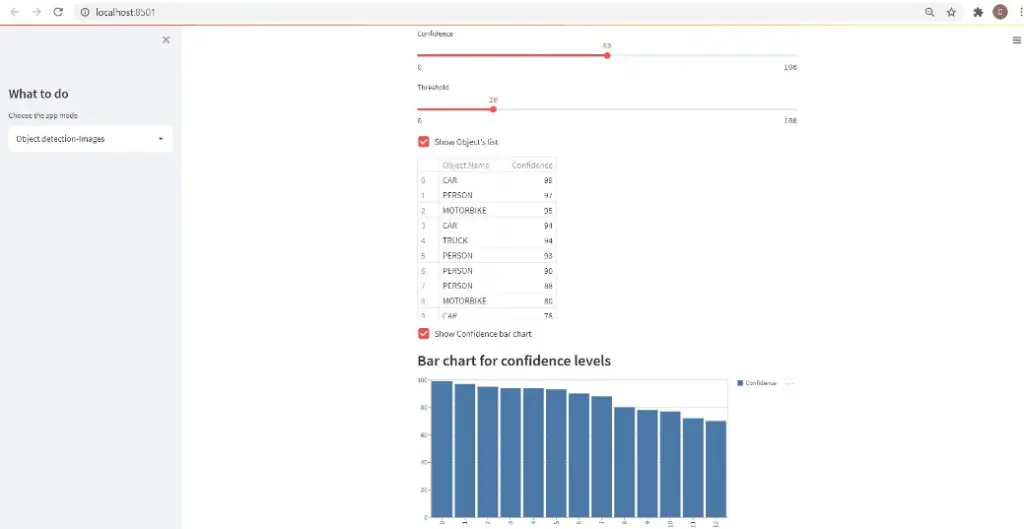The image size is (1024, 529).
Task: Click the Threshold slider handle
Action: point(493,109)
